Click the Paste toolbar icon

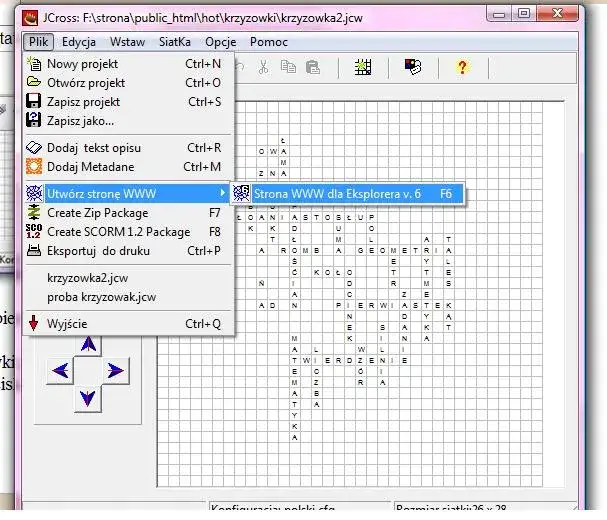(x=313, y=67)
